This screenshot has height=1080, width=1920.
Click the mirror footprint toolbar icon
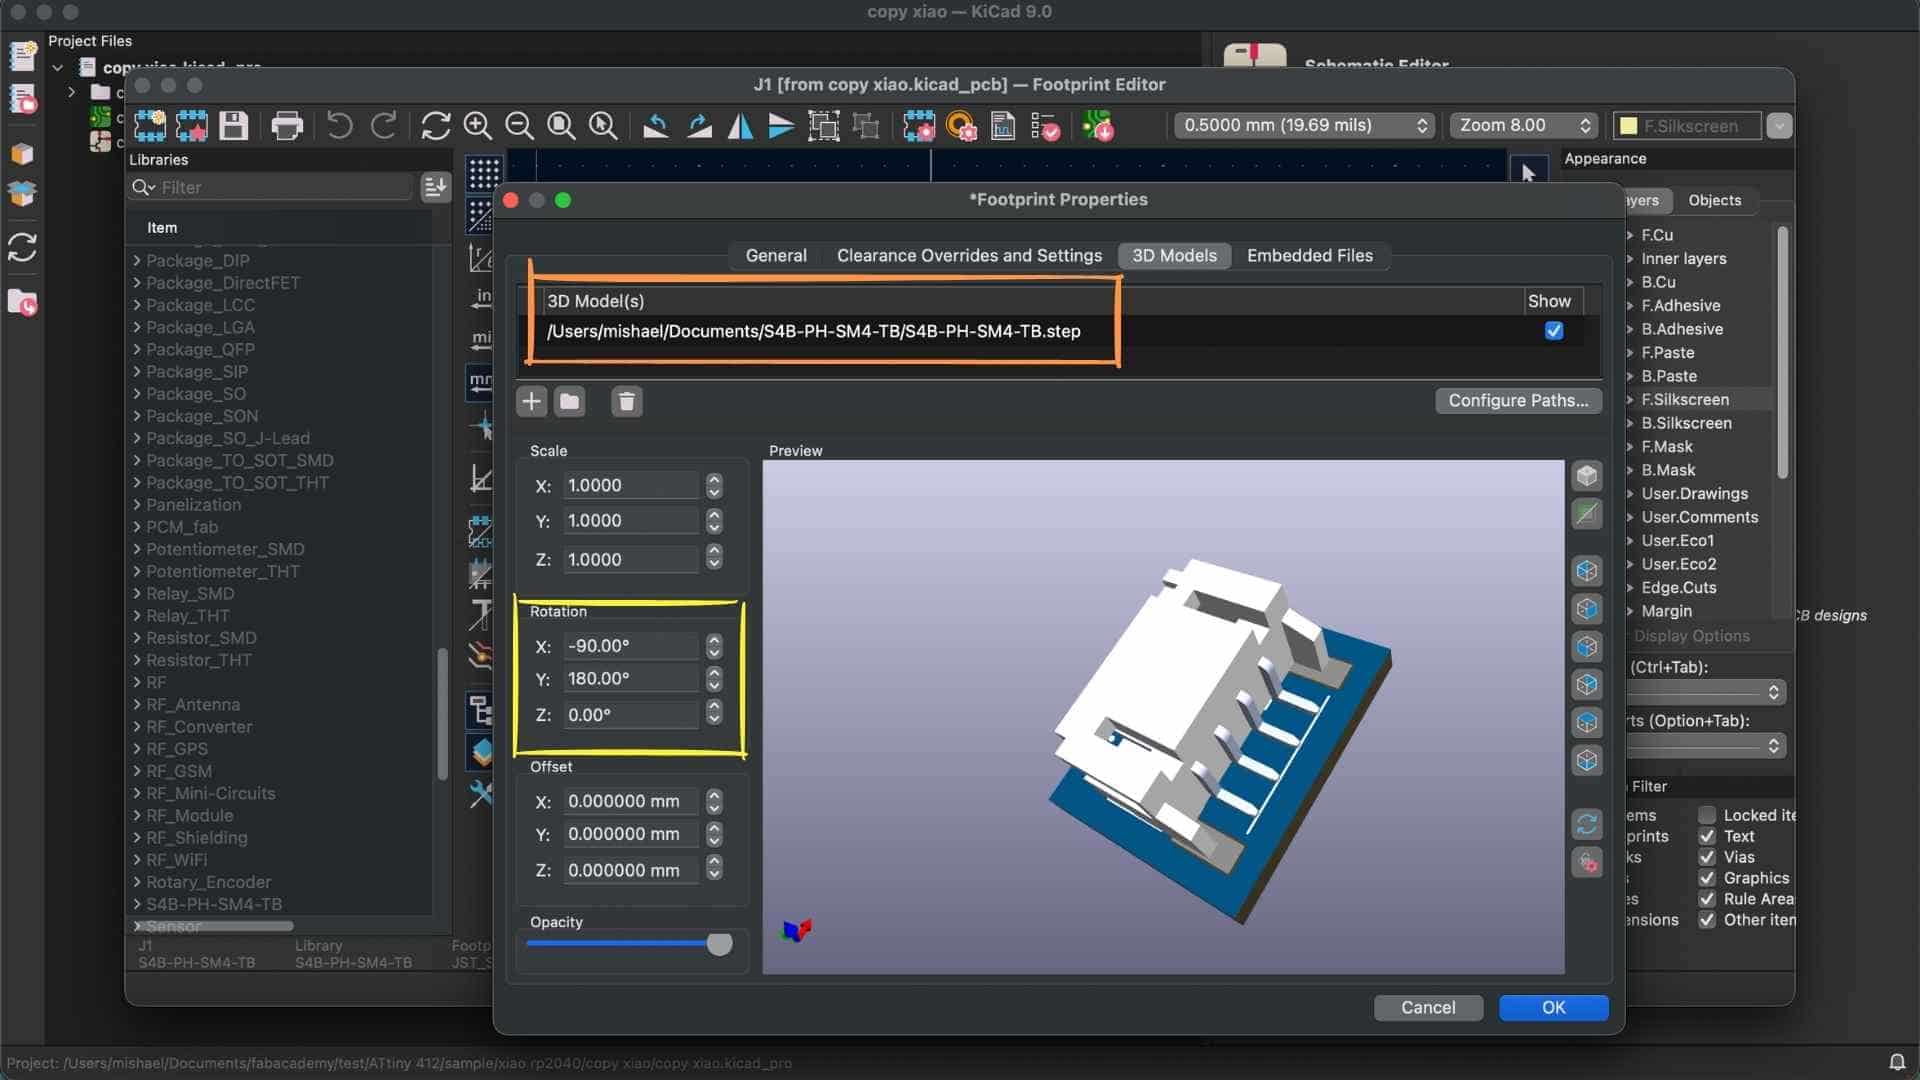click(740, 126)
